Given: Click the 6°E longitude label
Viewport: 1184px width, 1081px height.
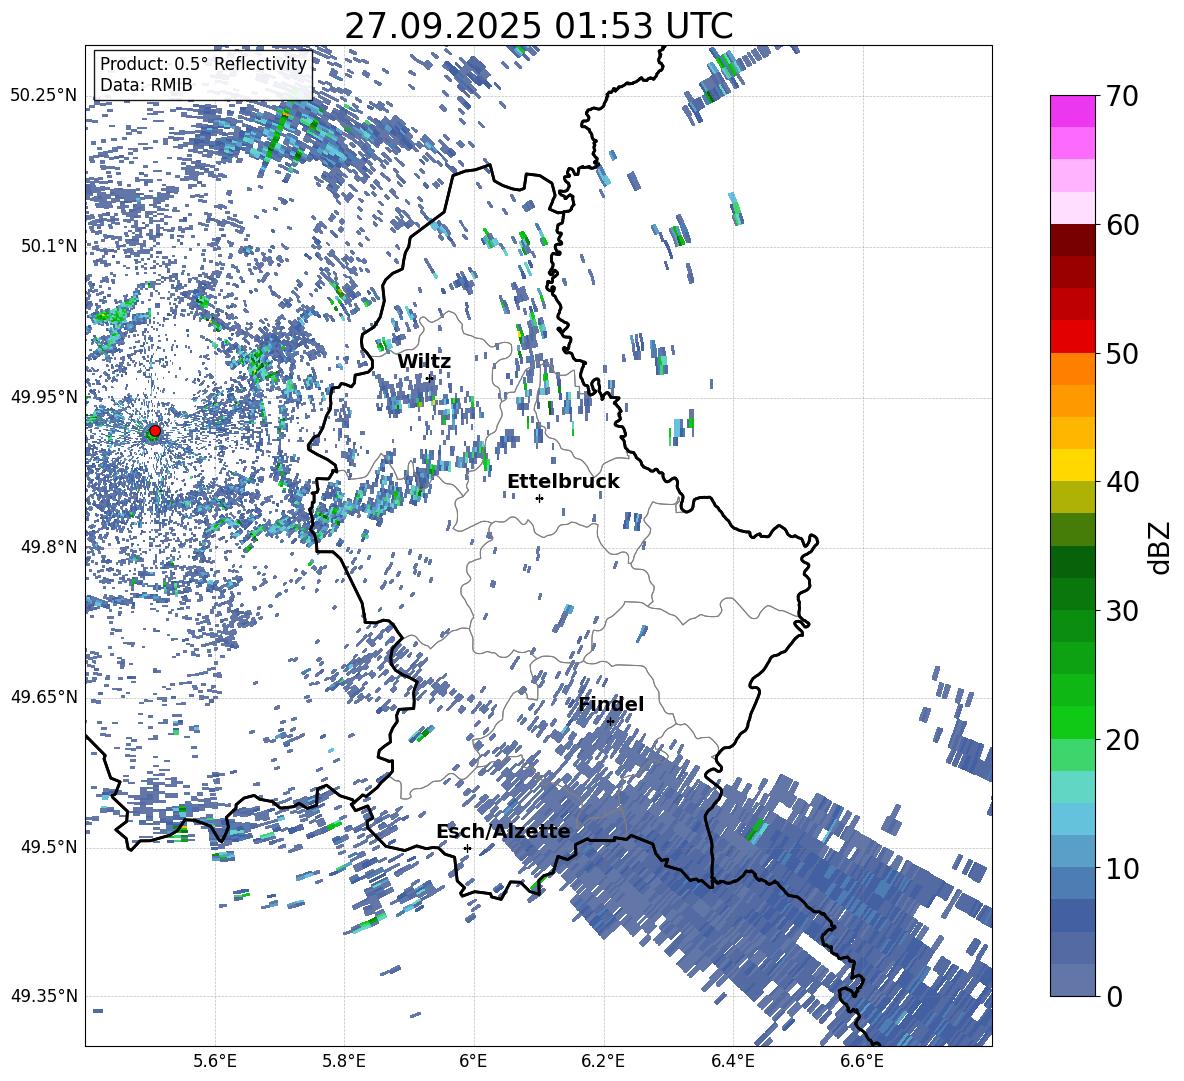Looking at the screenshot, I should click(473, 1062).
